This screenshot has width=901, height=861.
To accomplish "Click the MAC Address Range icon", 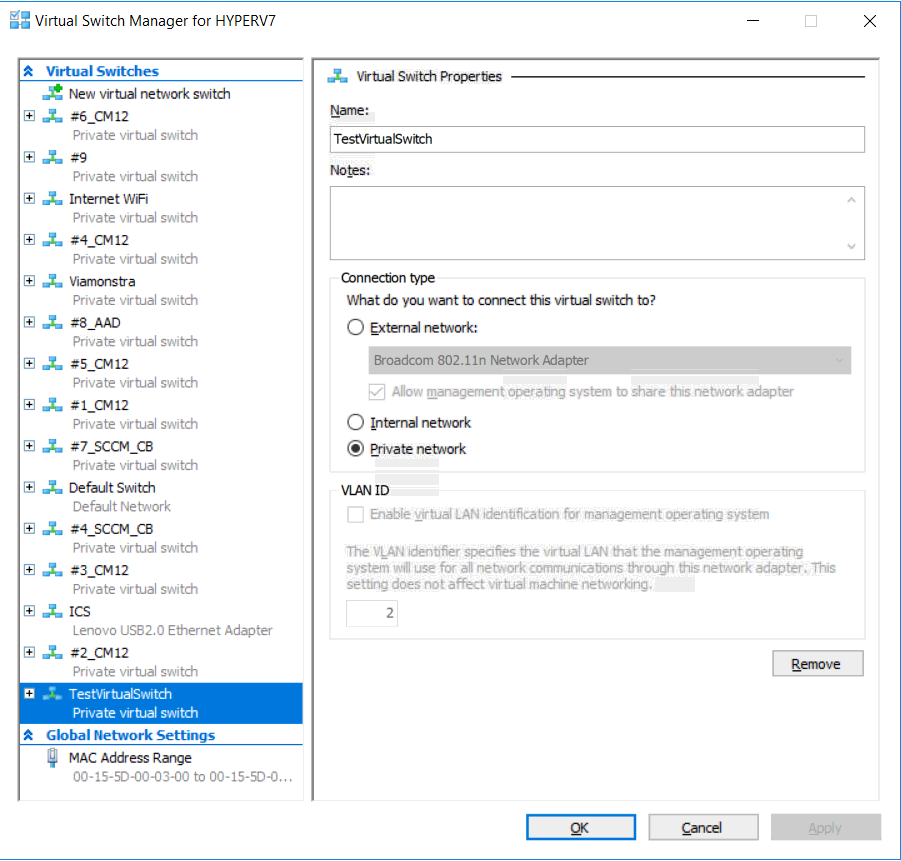I will (52, 758).
